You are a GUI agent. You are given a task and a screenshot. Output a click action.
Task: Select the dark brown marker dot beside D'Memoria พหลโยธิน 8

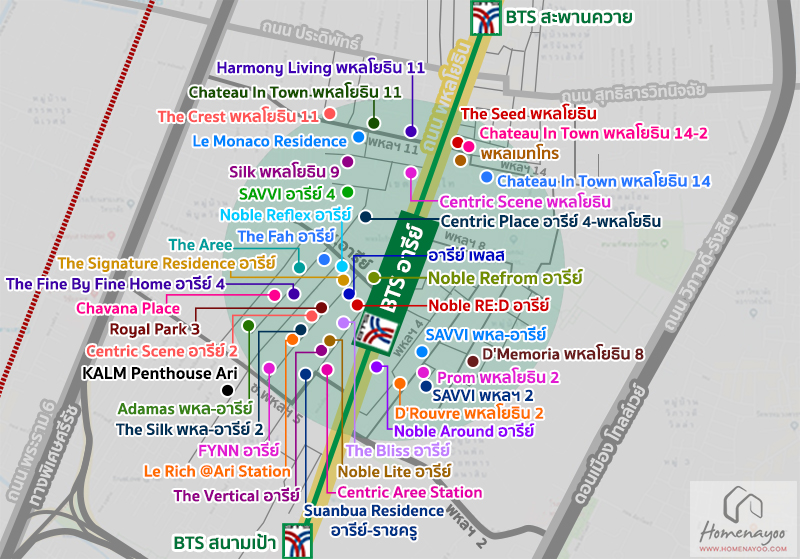(473, 361)
